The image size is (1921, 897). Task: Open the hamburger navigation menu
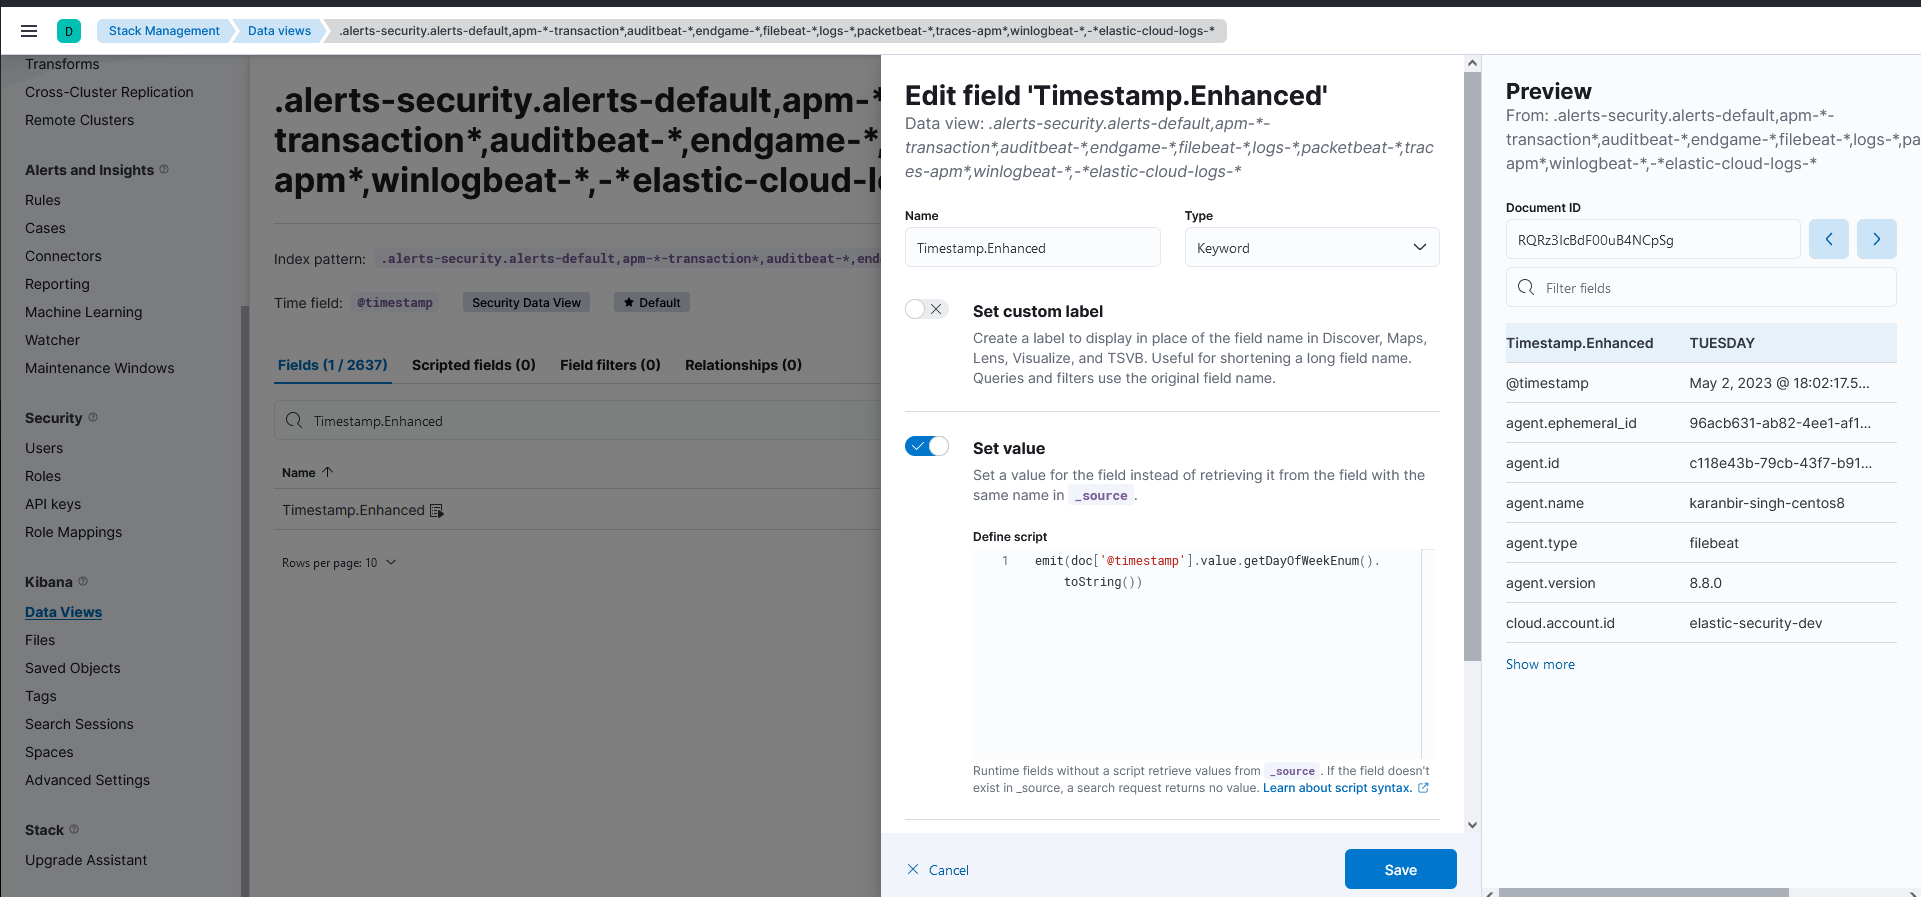tap(29, 31)
